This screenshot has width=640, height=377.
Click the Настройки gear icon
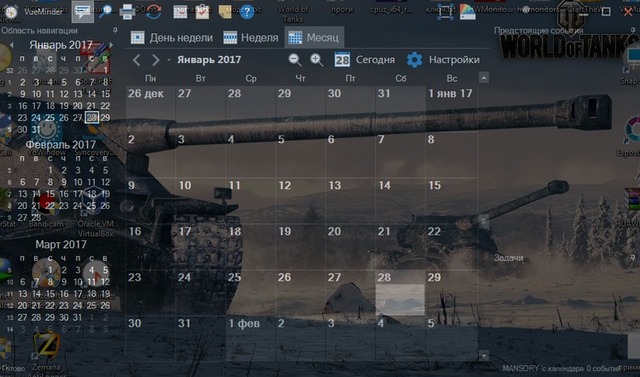click(x=414, y=60)
